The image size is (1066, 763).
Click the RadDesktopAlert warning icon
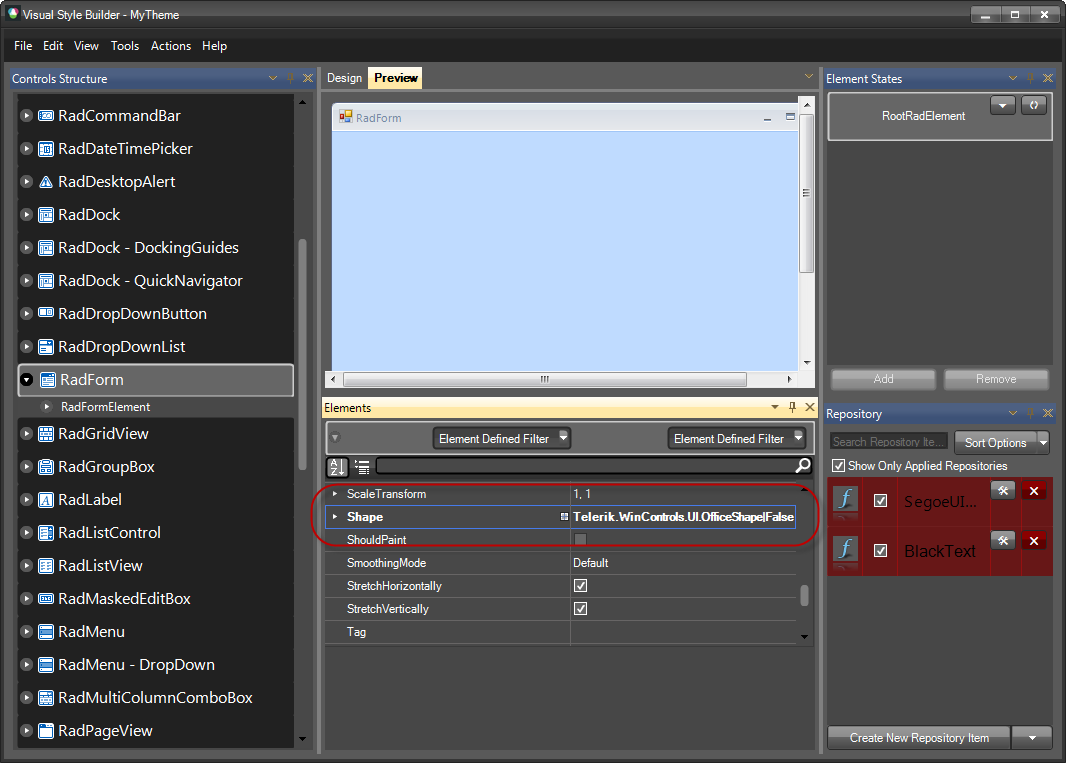click(x=46, y=182)
